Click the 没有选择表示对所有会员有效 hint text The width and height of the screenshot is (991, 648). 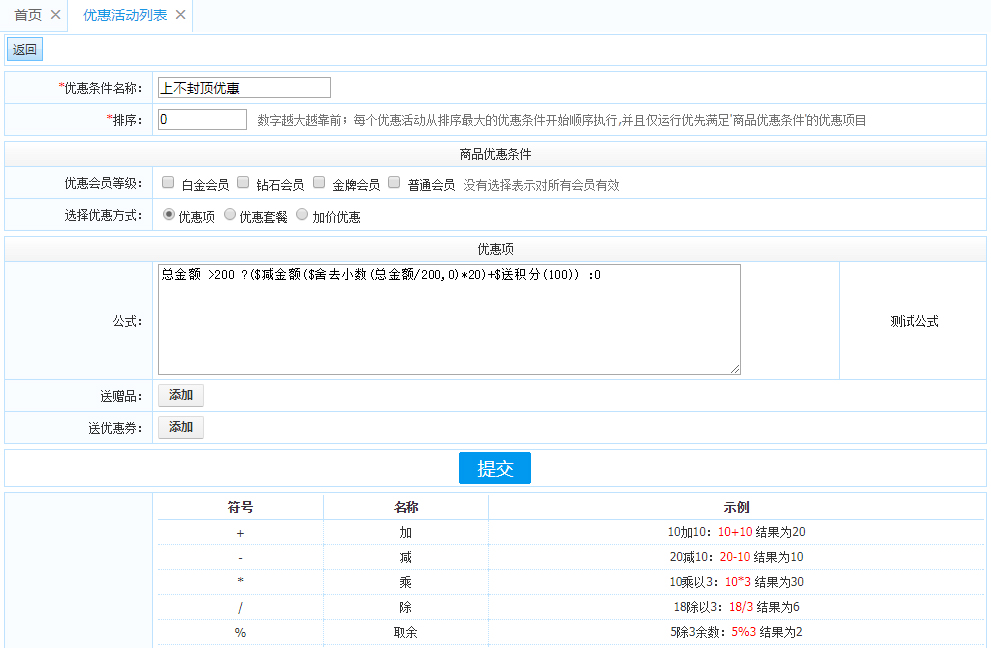coord(541,185)
